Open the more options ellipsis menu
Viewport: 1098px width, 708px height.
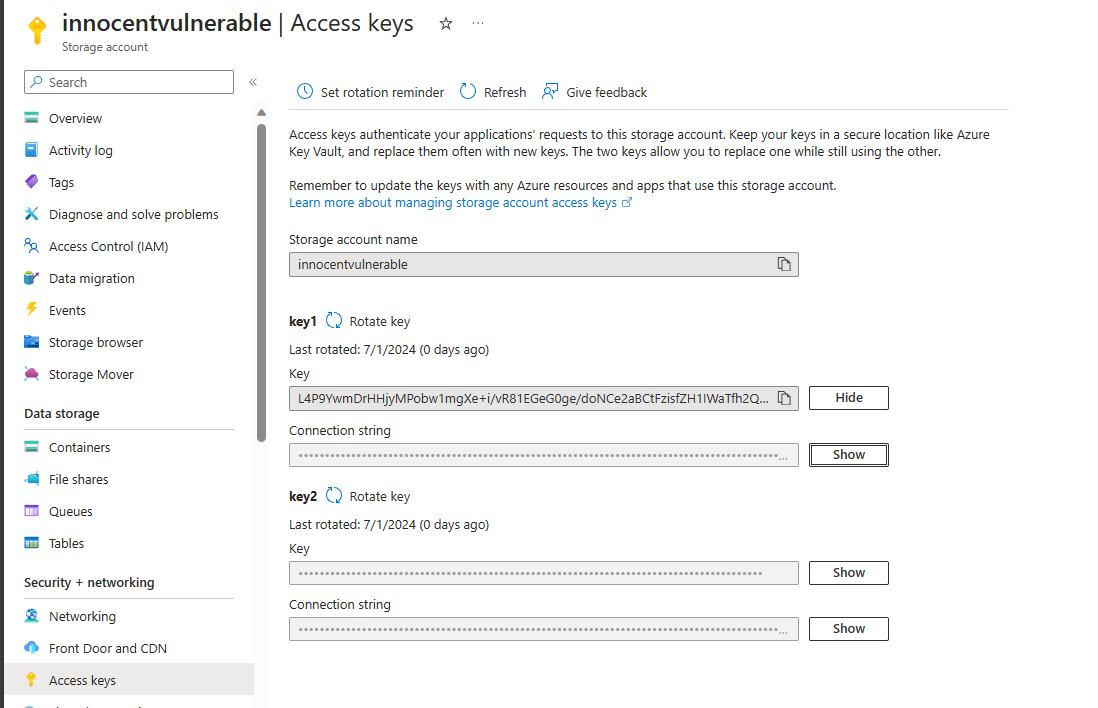tap(478, 24)
